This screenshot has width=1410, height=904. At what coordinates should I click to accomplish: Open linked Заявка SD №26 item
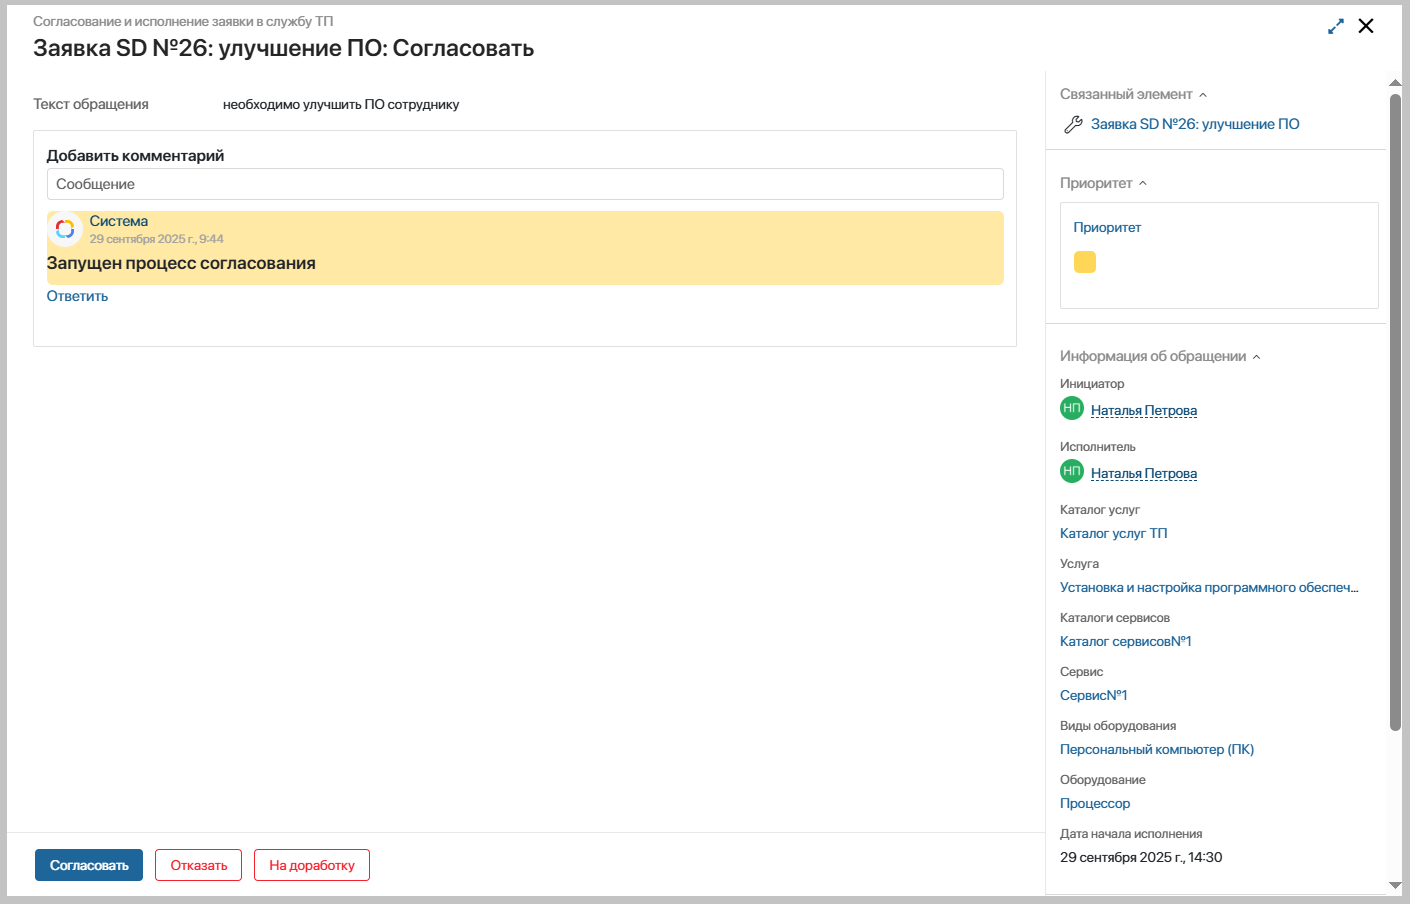pos(1195,124)
